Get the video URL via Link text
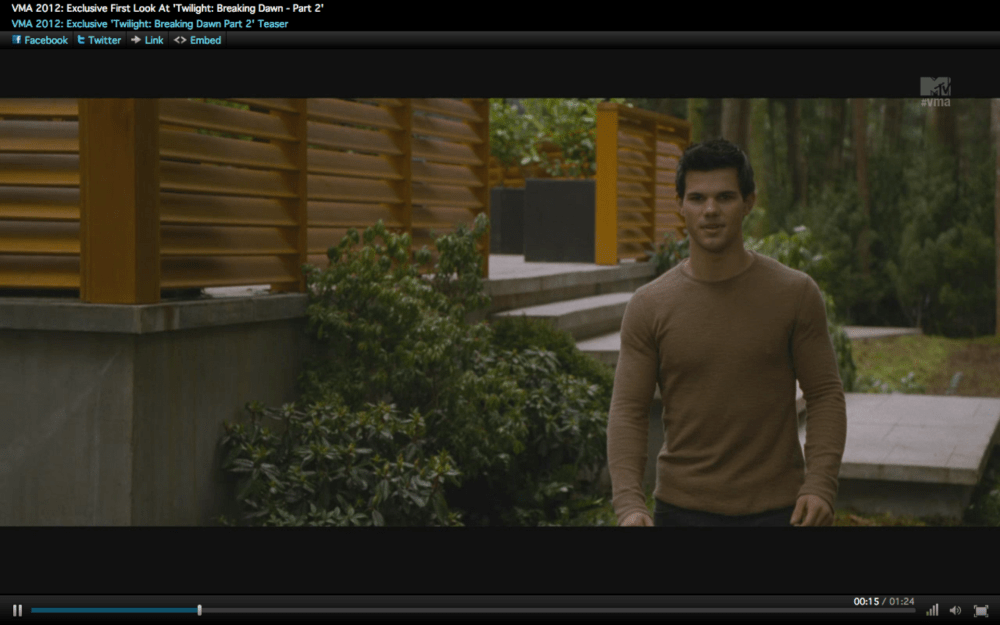Image resolution: width=1000 pixels, height=625 pixels. tap(154, 40)
